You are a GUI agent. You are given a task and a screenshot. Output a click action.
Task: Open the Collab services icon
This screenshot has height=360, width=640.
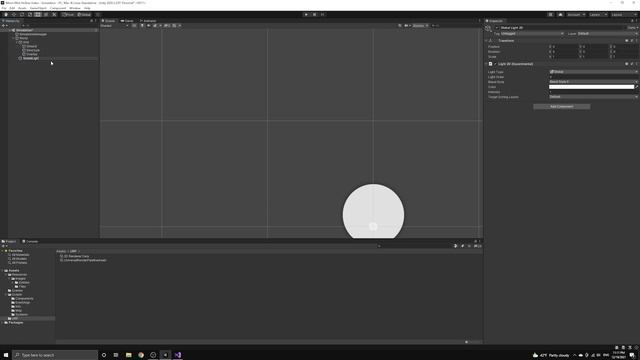coord(551,15)
